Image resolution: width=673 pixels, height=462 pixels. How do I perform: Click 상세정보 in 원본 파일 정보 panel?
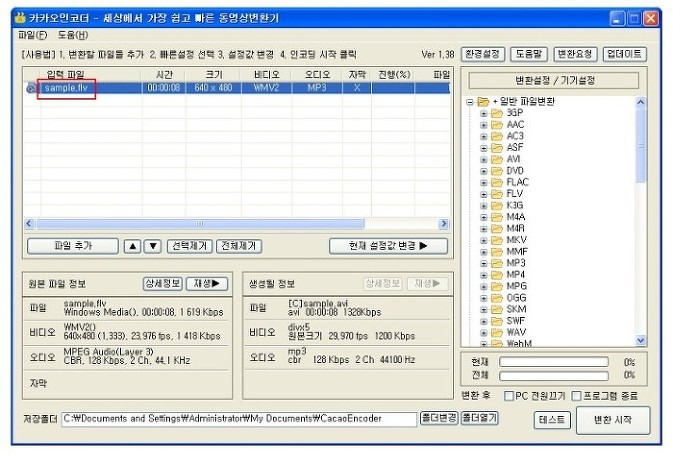[163, 284]
